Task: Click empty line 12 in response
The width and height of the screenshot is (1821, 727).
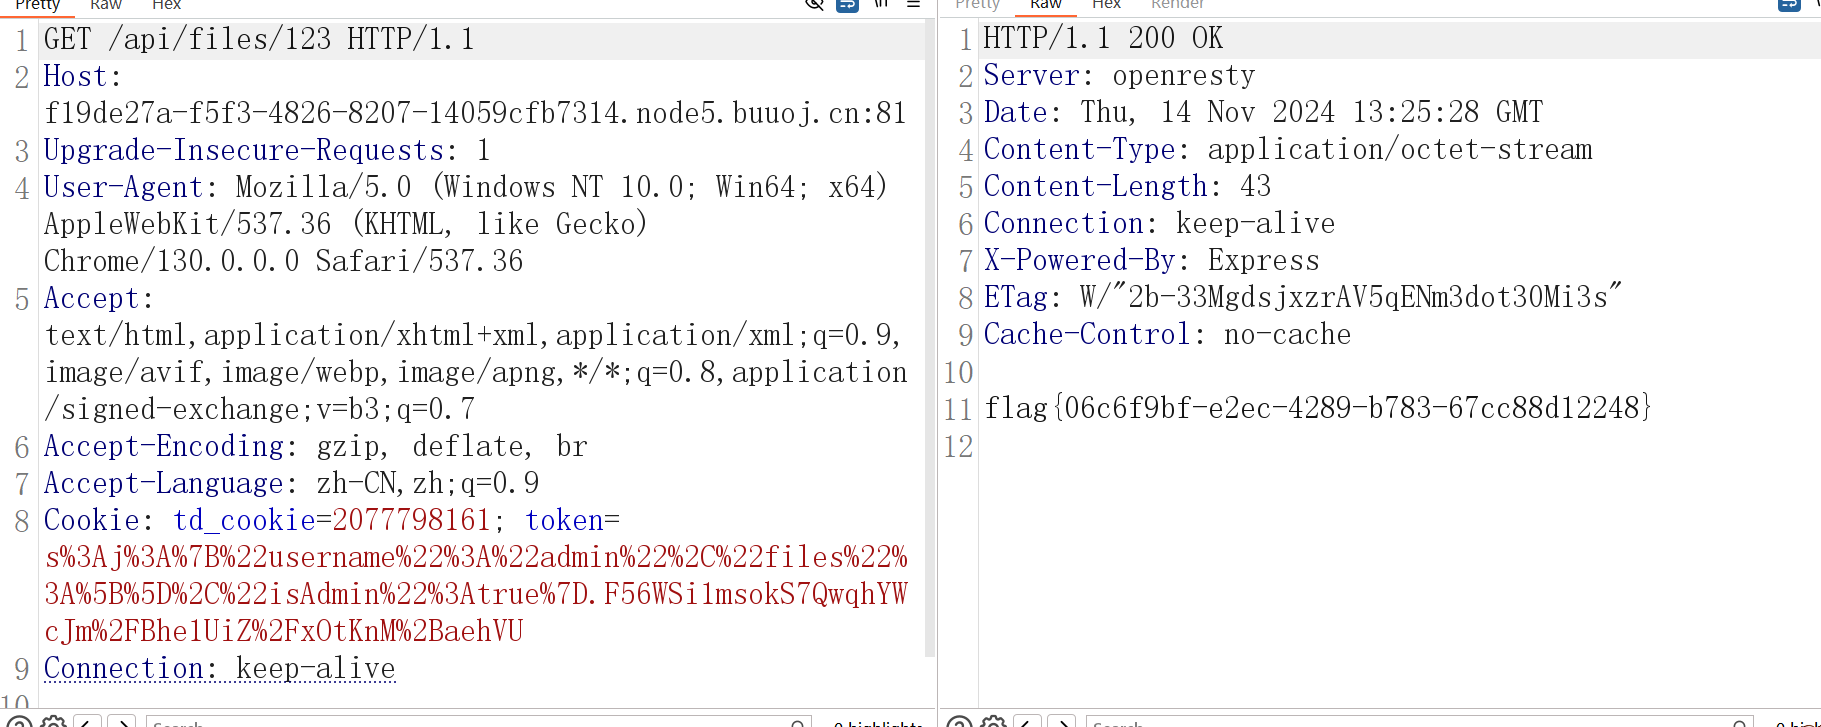Action: pos(1399,446)
